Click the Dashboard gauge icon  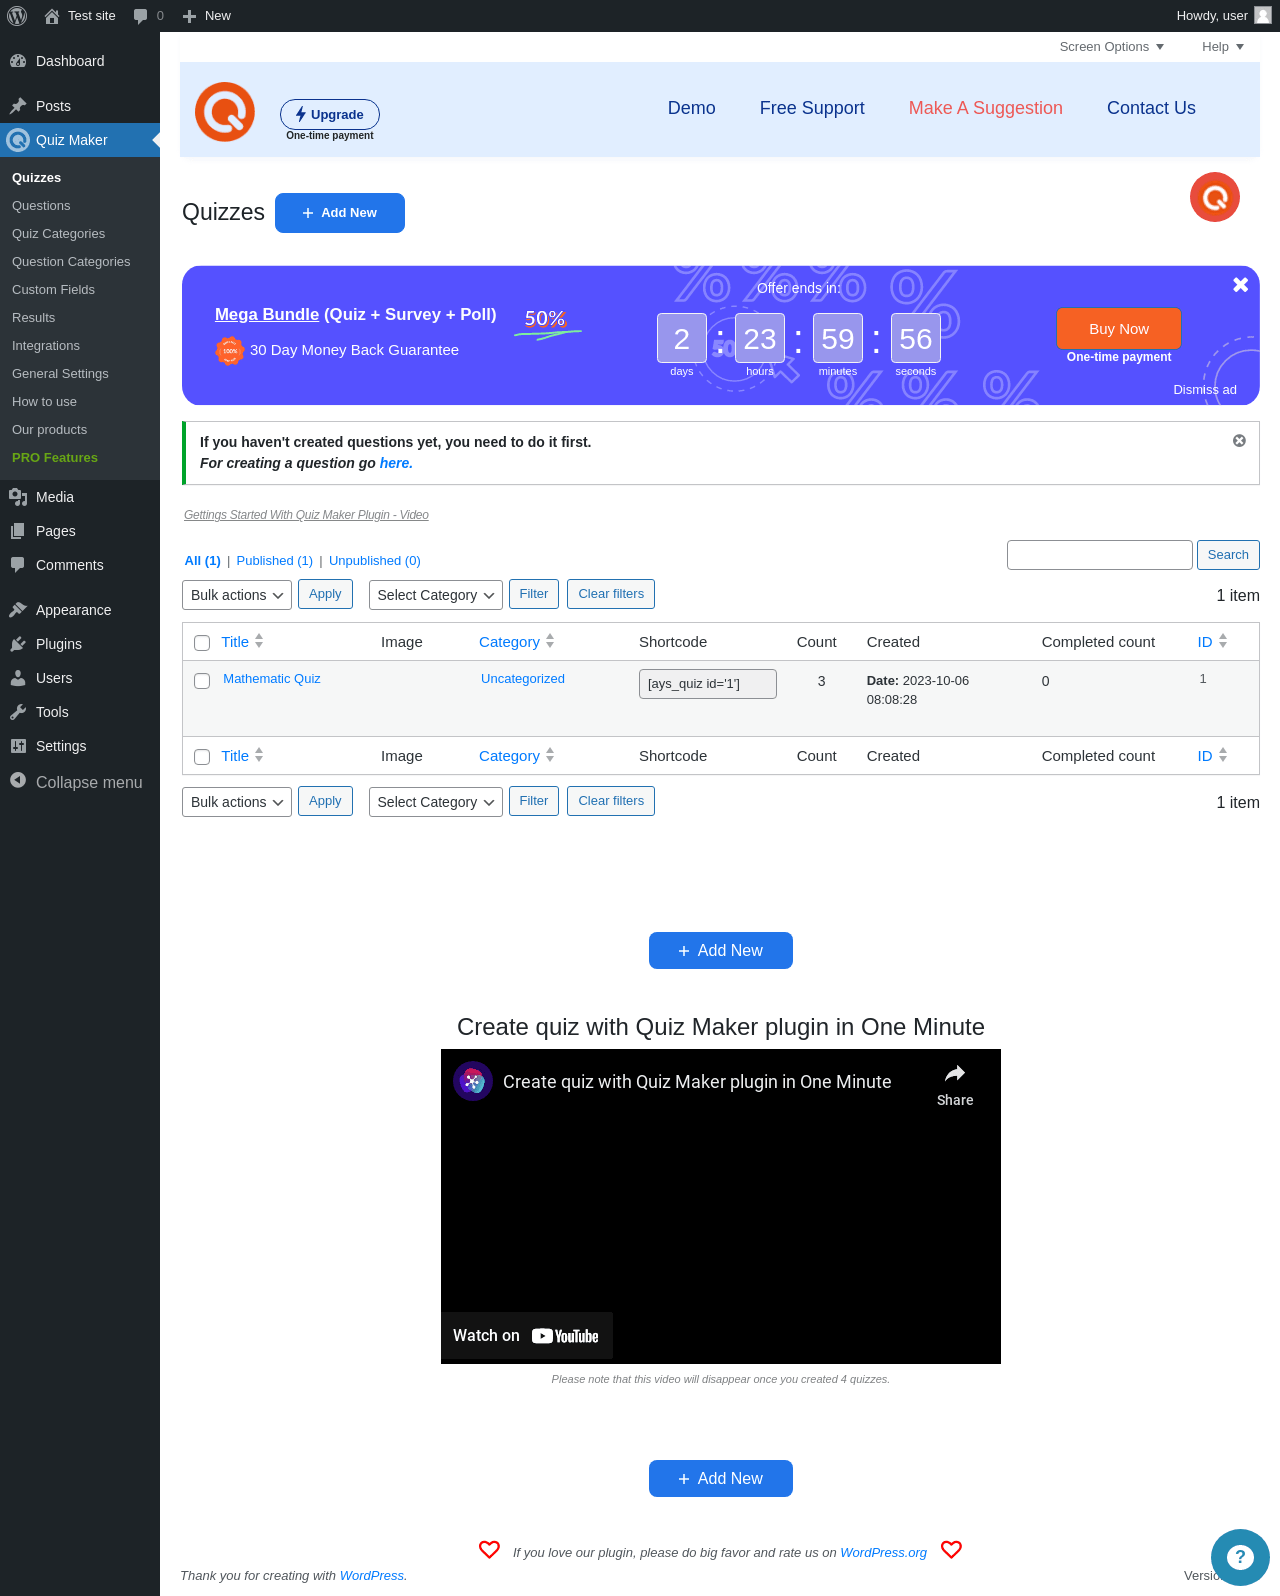pos(18,61)
